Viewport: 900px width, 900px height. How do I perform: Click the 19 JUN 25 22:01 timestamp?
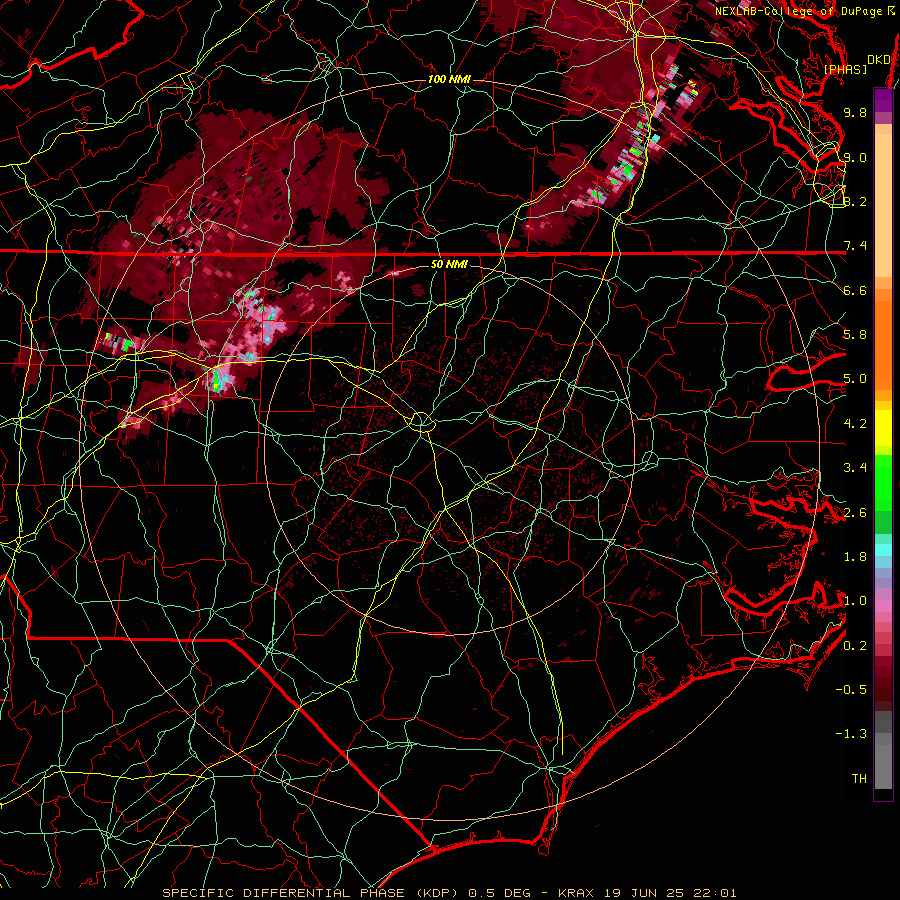(670, 893)
